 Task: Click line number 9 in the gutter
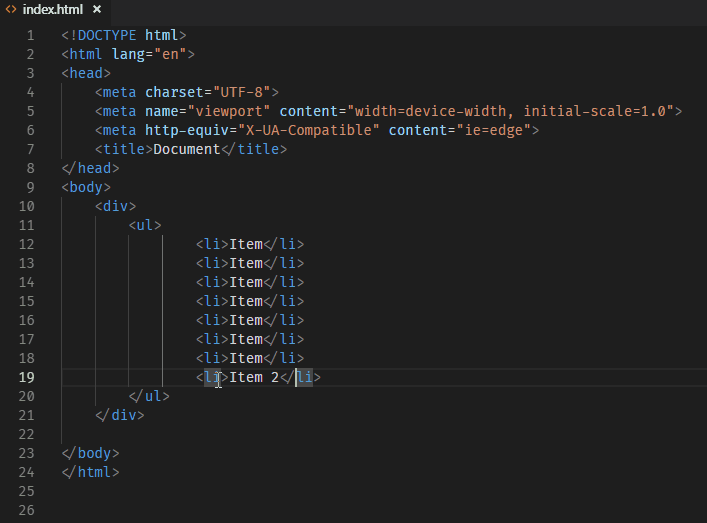click(x=30, y=187)
